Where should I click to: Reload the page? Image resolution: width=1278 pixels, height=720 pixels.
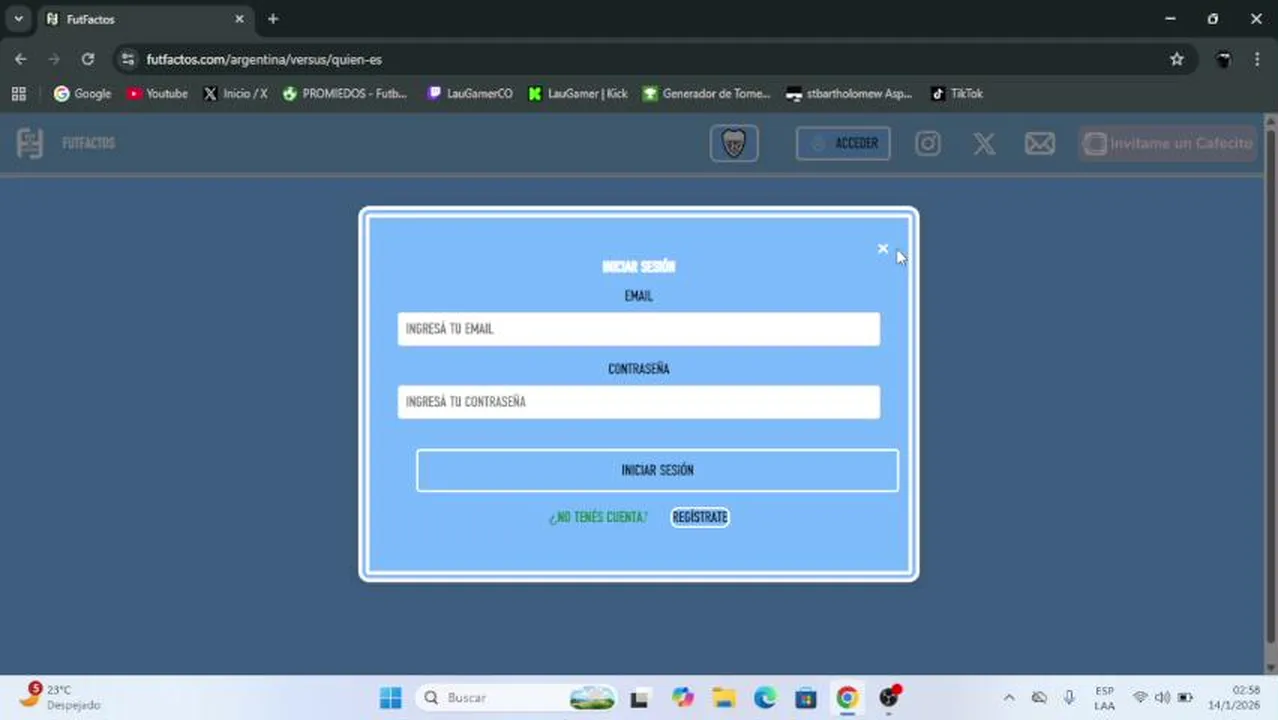pos(88,59)
